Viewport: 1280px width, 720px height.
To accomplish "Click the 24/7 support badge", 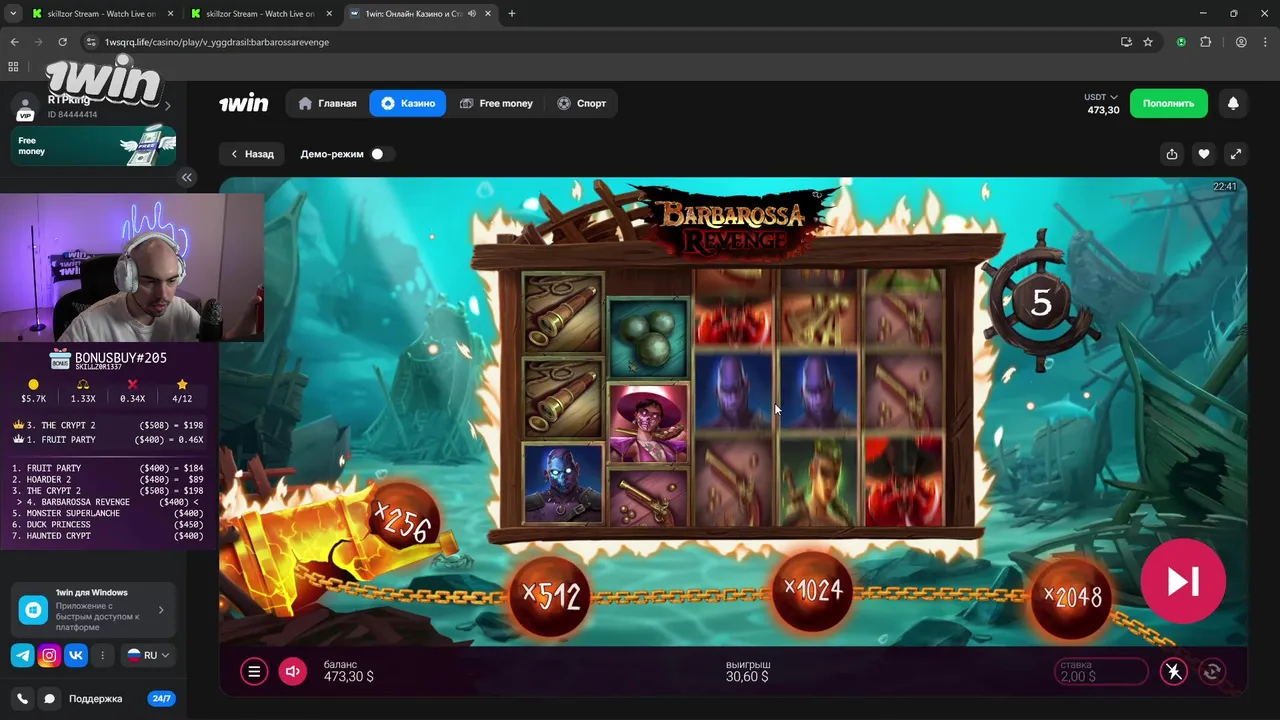I will 161,699.
